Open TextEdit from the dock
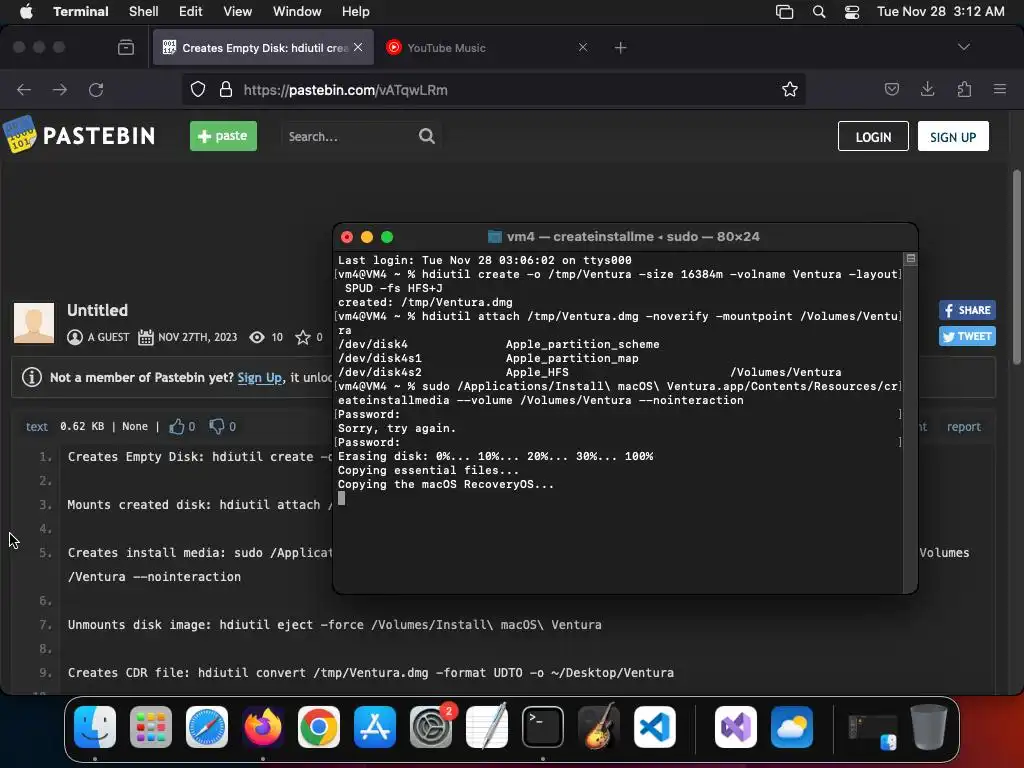Image resolution: width=1024 pixels, height=768 pixels. pyautogui.click(x=487, y=726)
